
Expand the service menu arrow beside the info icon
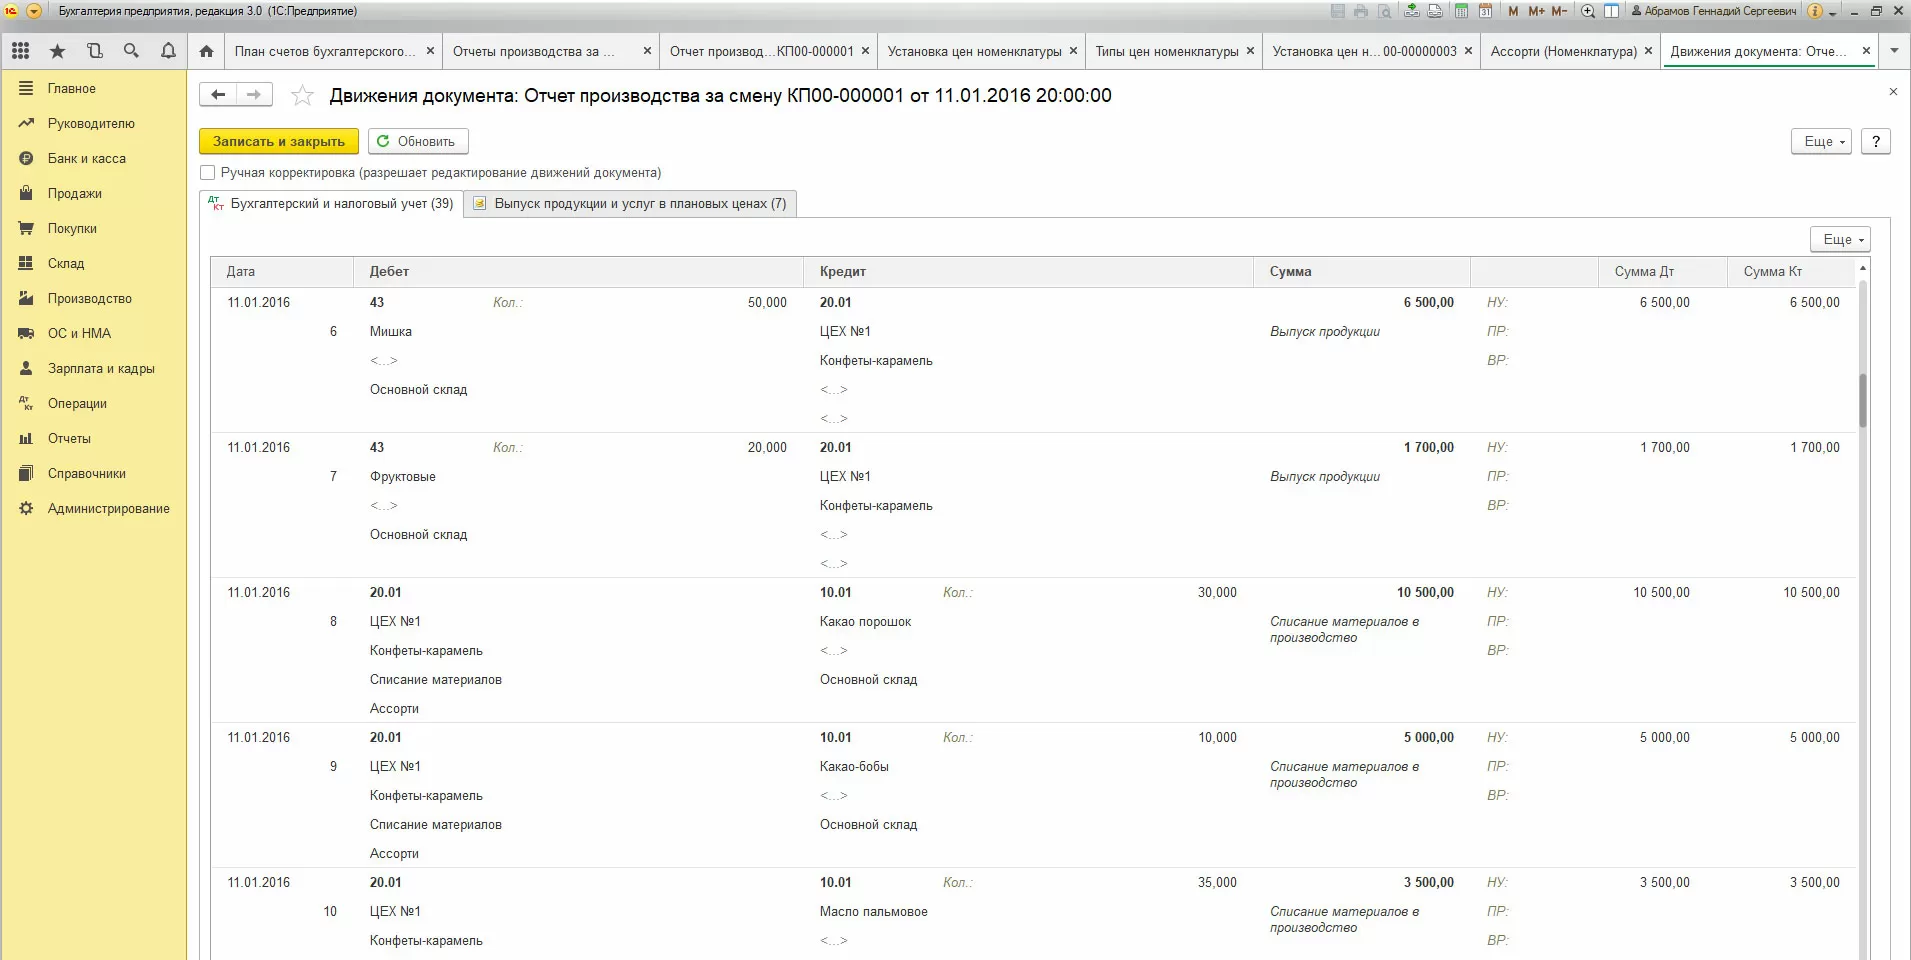(x=1833, y=12)
